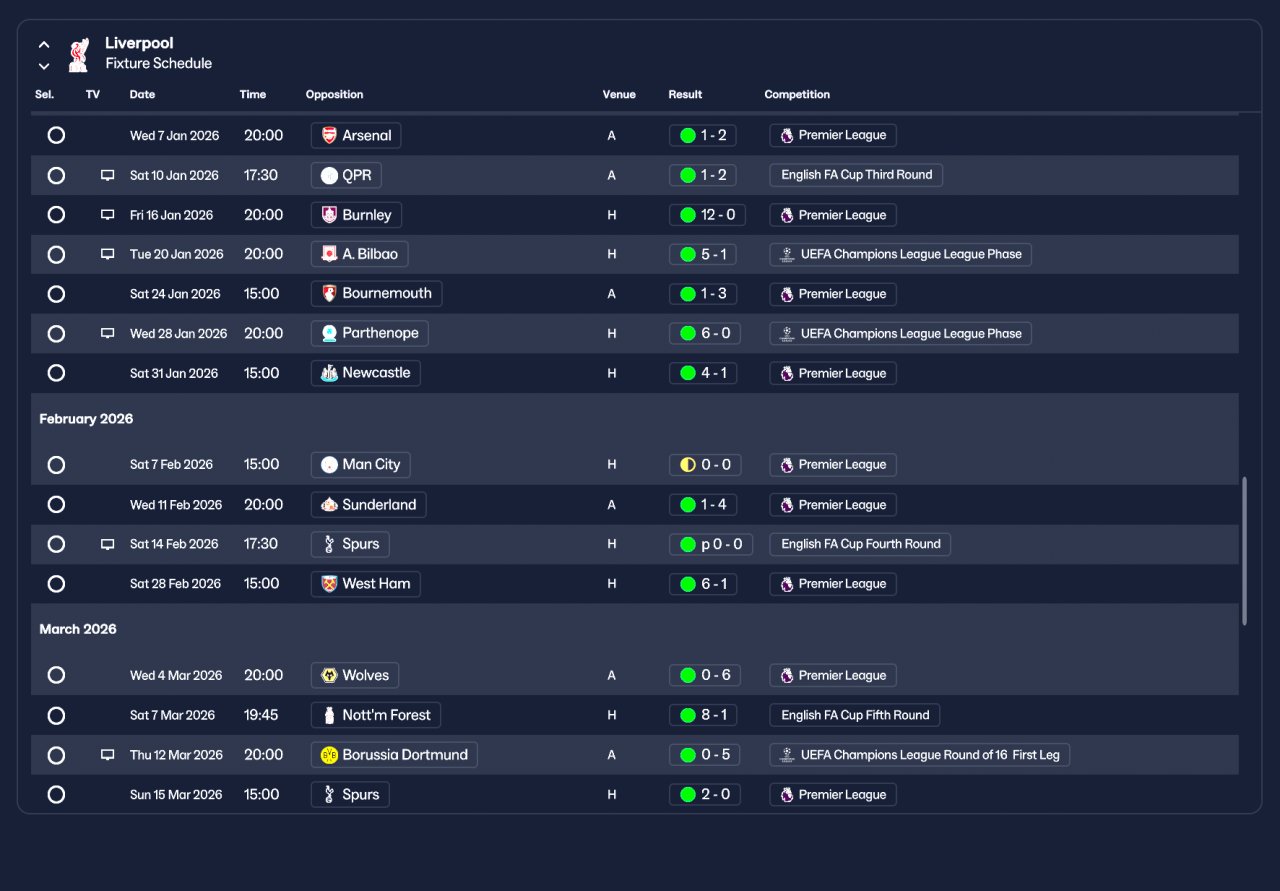The height and width of the screenshot is (891, 1280).
Task: Click the Champions League logo on A. Bilbao row
Action: pos(787,254)
